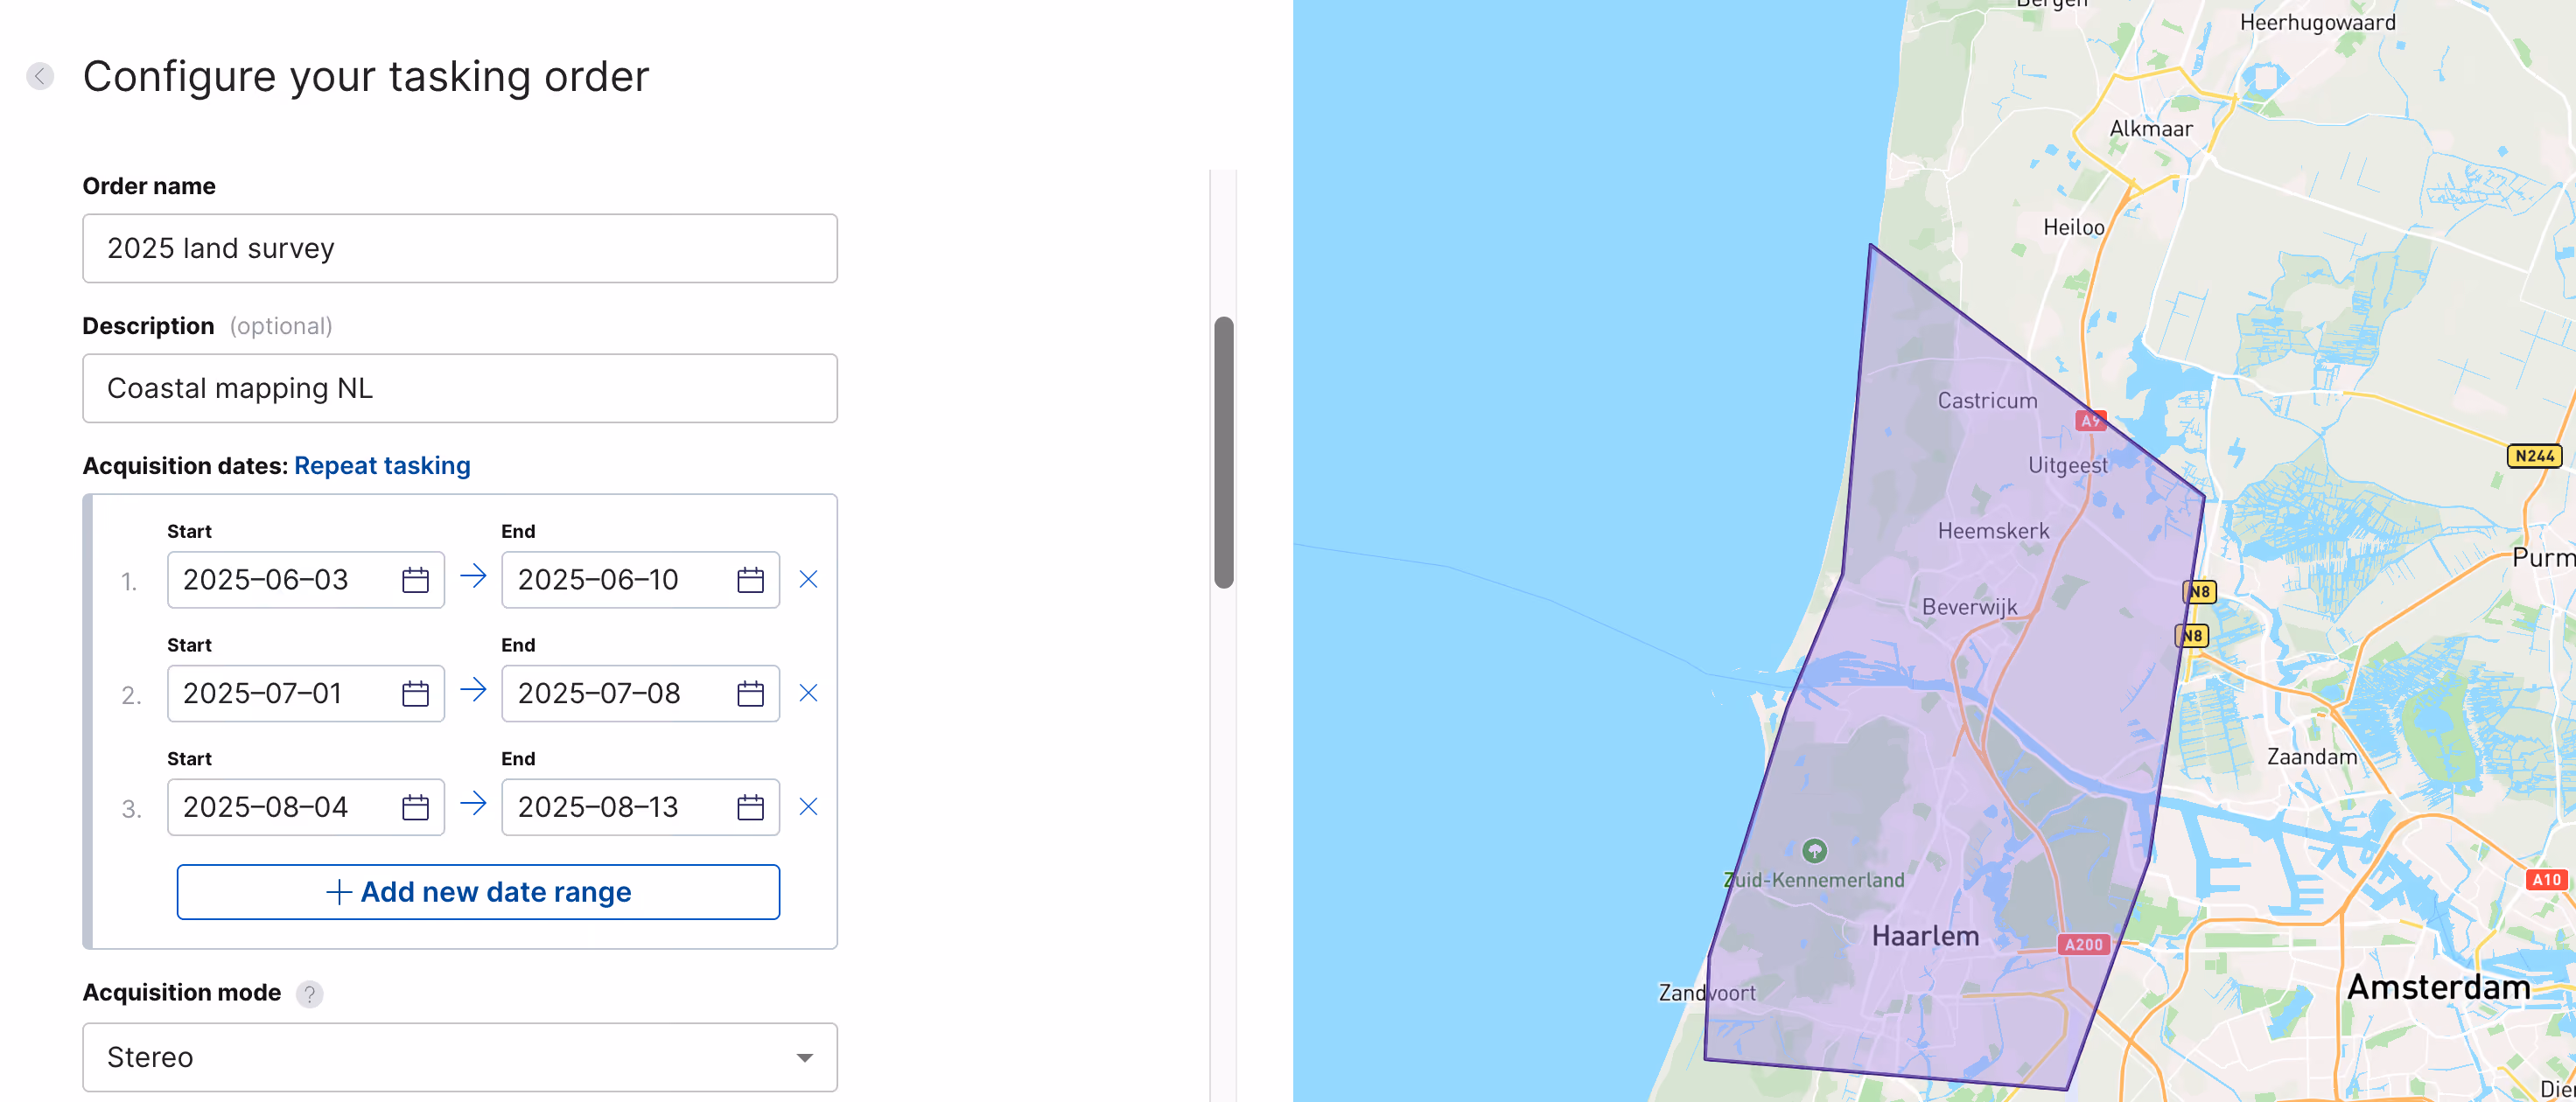Open calendar for end date 2025-07-08
Viewport: 2576px width, 1102px height.
(x=750, y=694)
